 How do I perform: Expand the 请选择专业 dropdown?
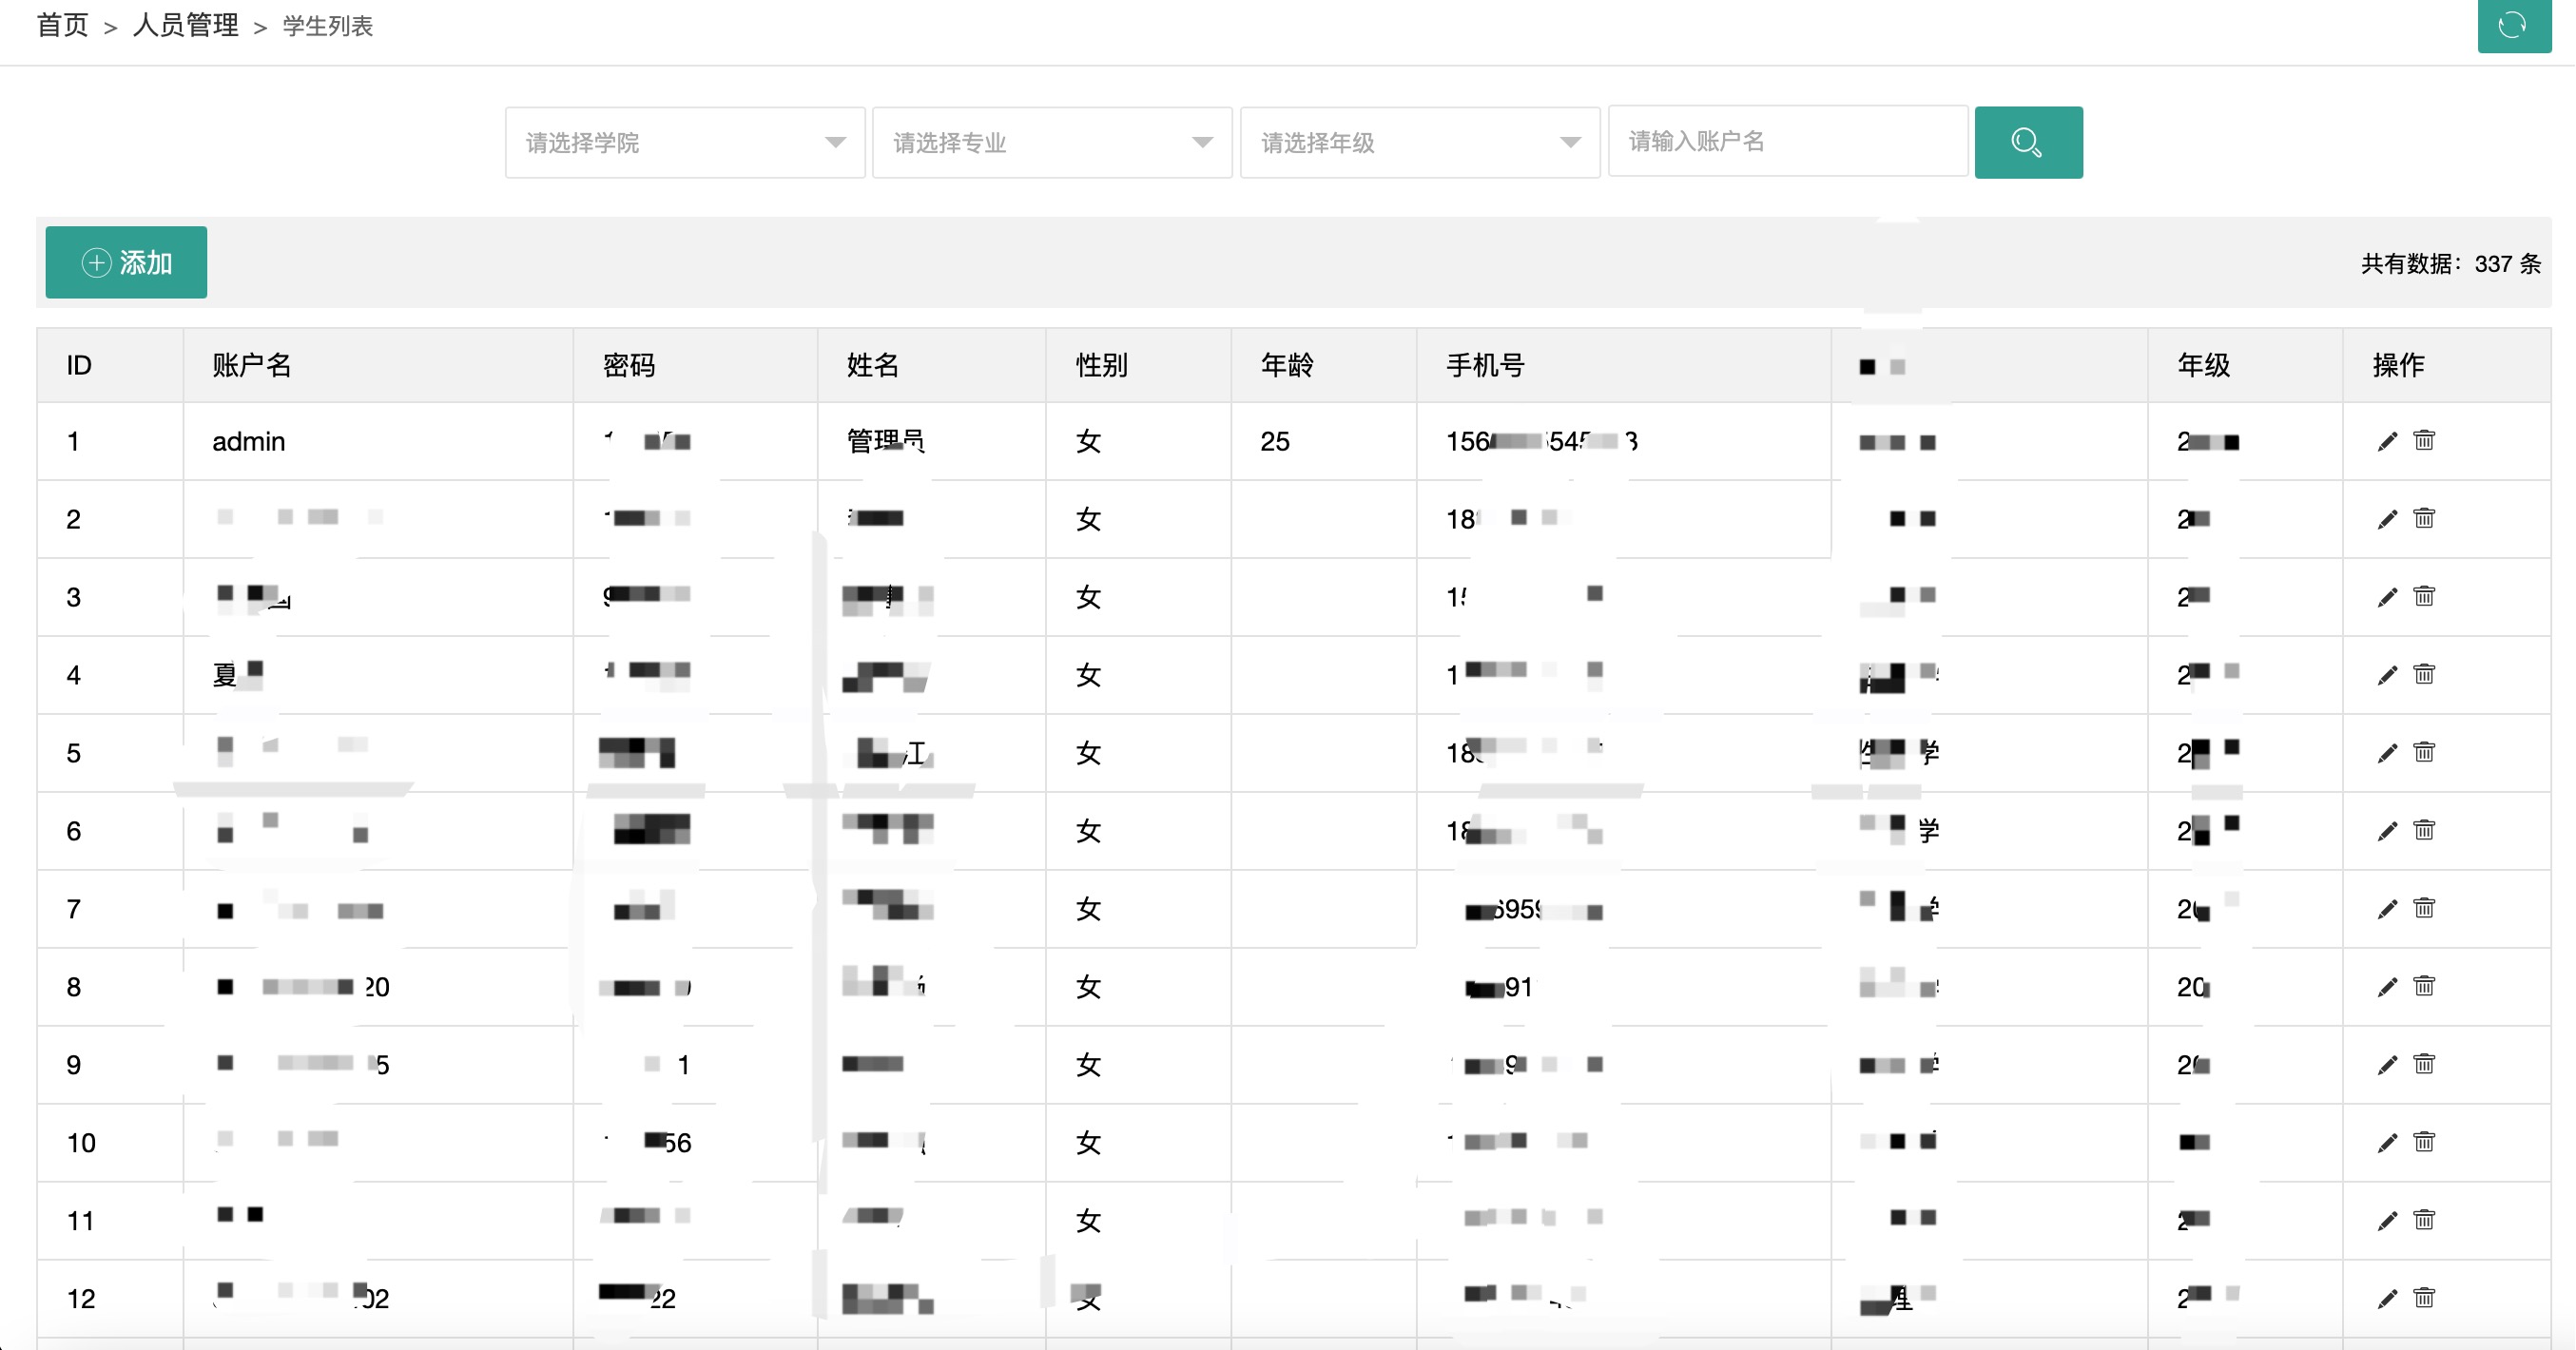click(x=1051, y=143)
